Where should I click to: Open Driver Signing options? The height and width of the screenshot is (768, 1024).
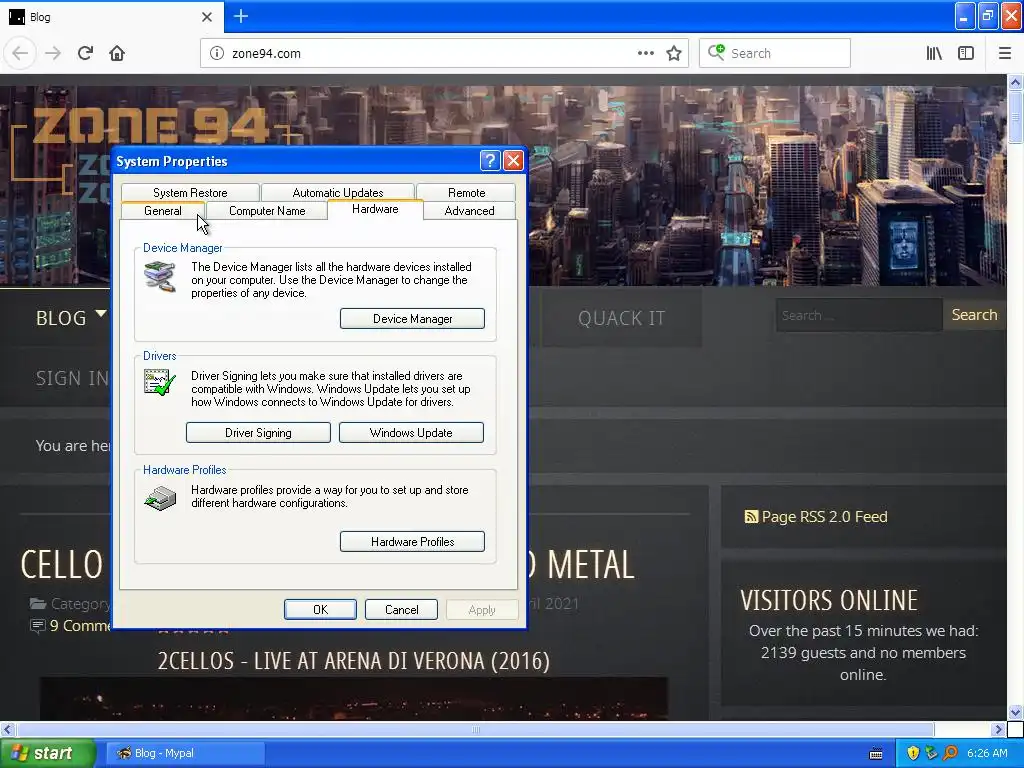258,433
